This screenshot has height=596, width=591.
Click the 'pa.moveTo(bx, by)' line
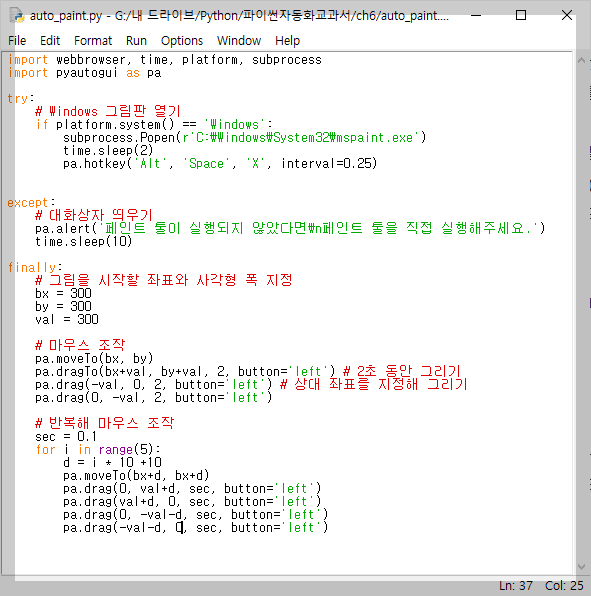pos(94,358)
